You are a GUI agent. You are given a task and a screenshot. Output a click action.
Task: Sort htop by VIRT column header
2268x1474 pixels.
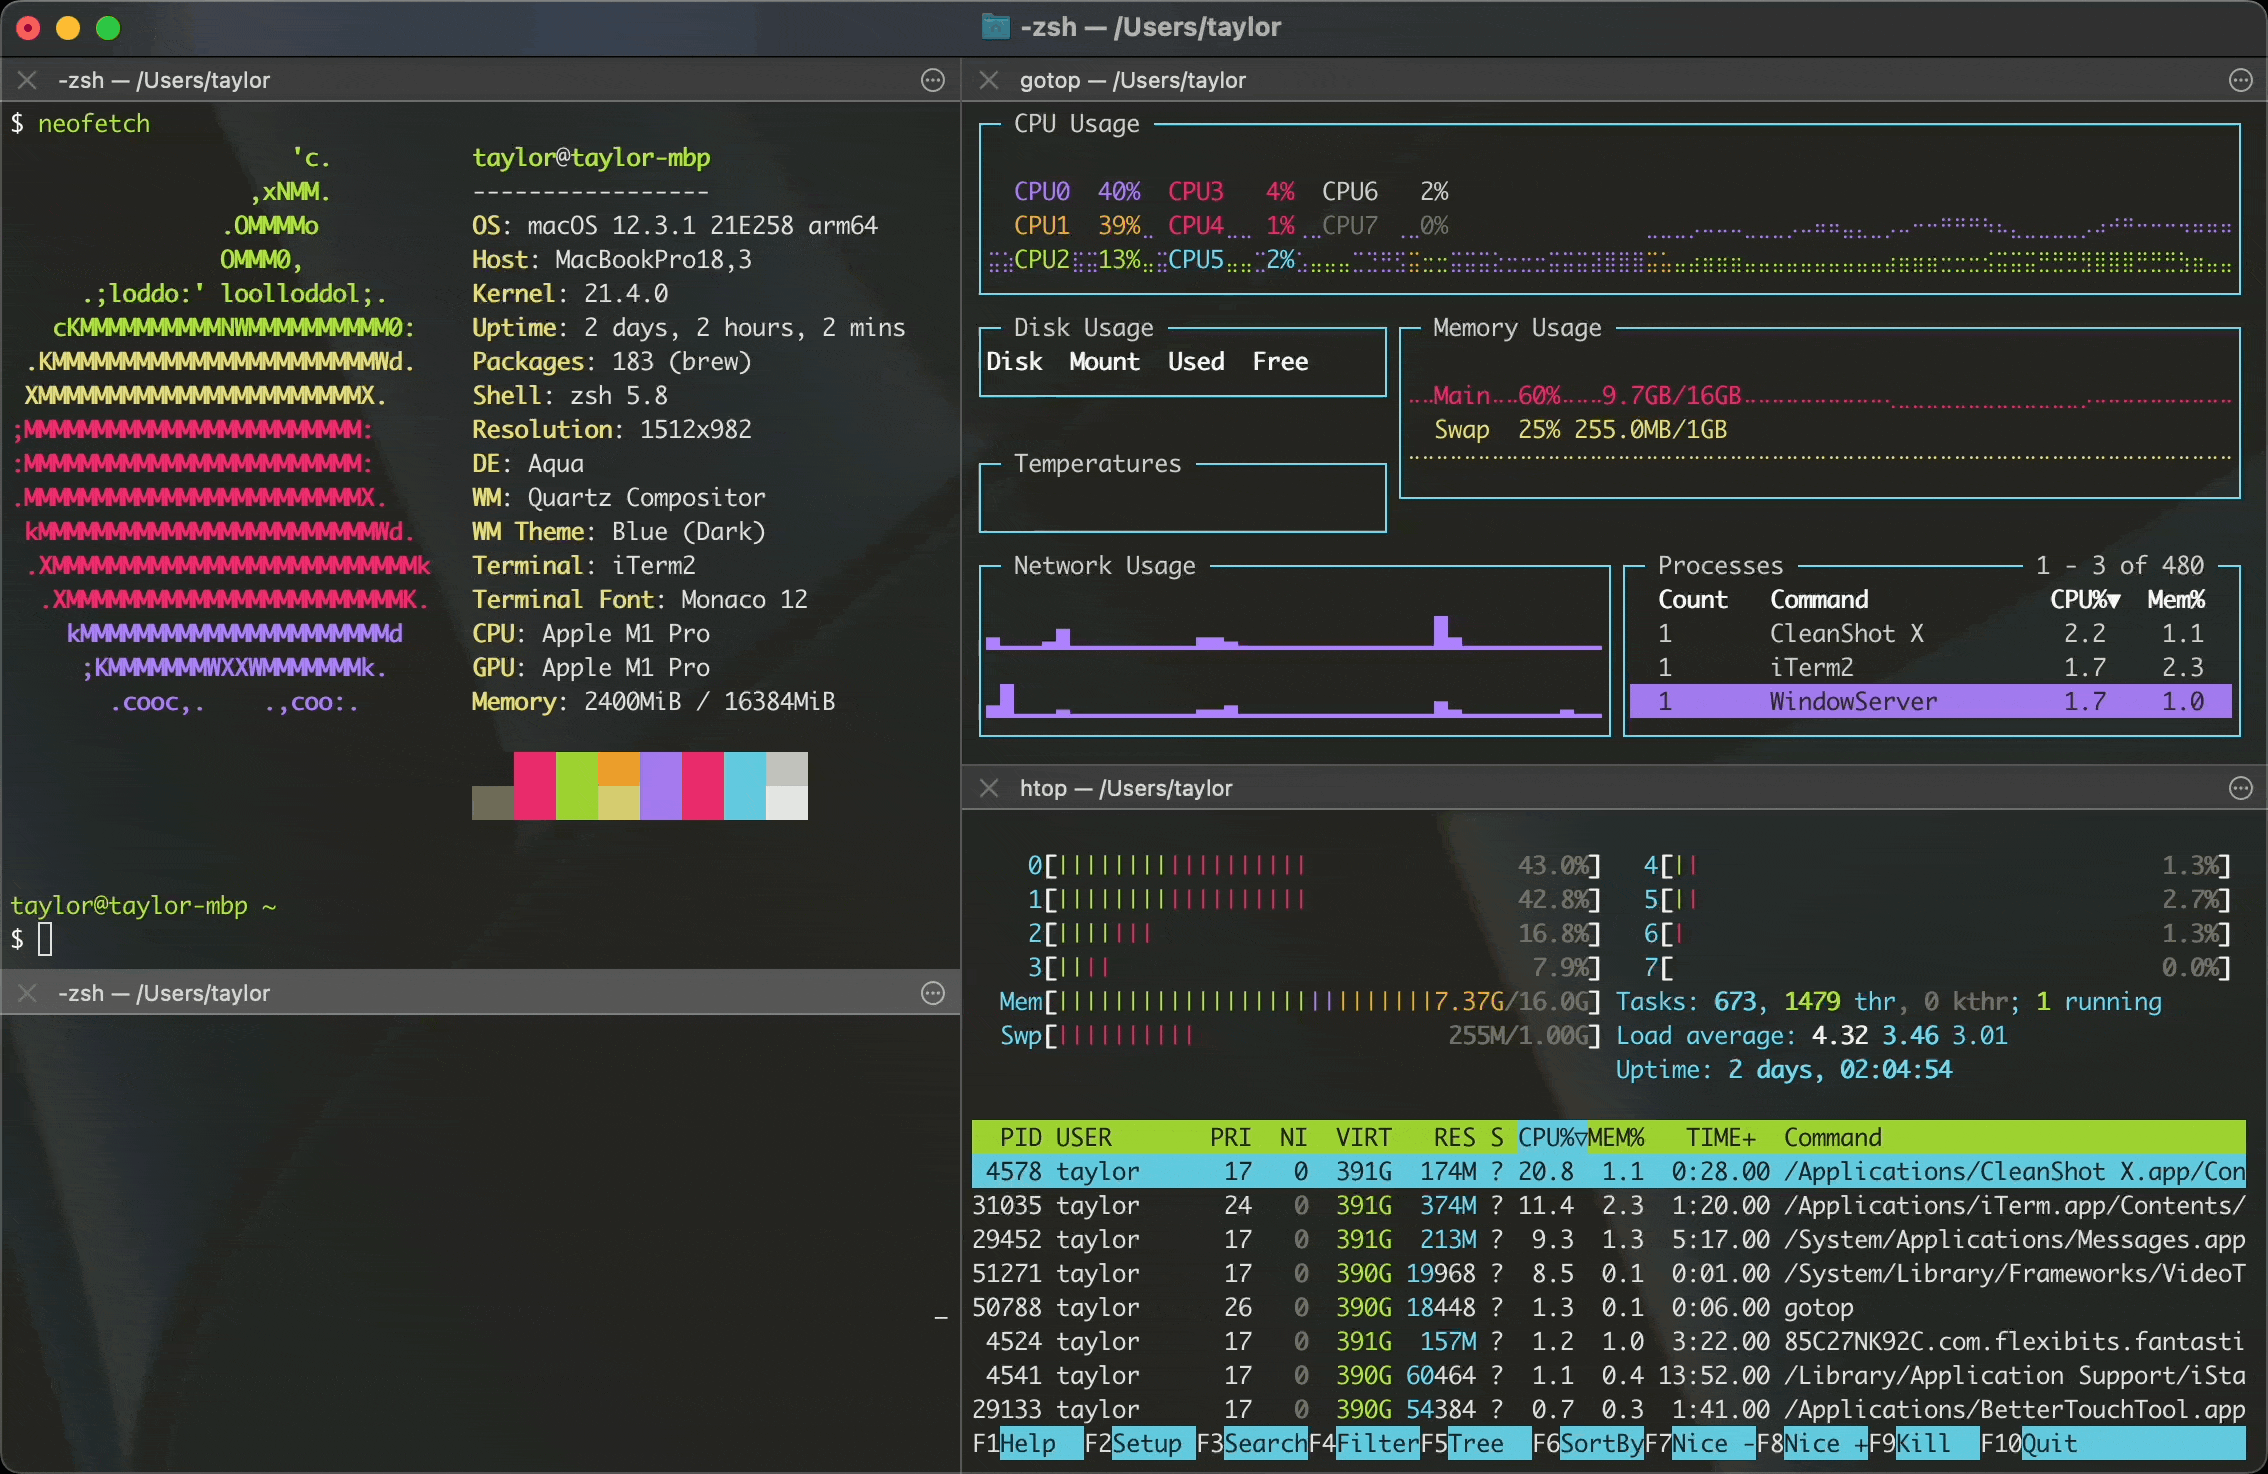(x=1364, y=1137)
